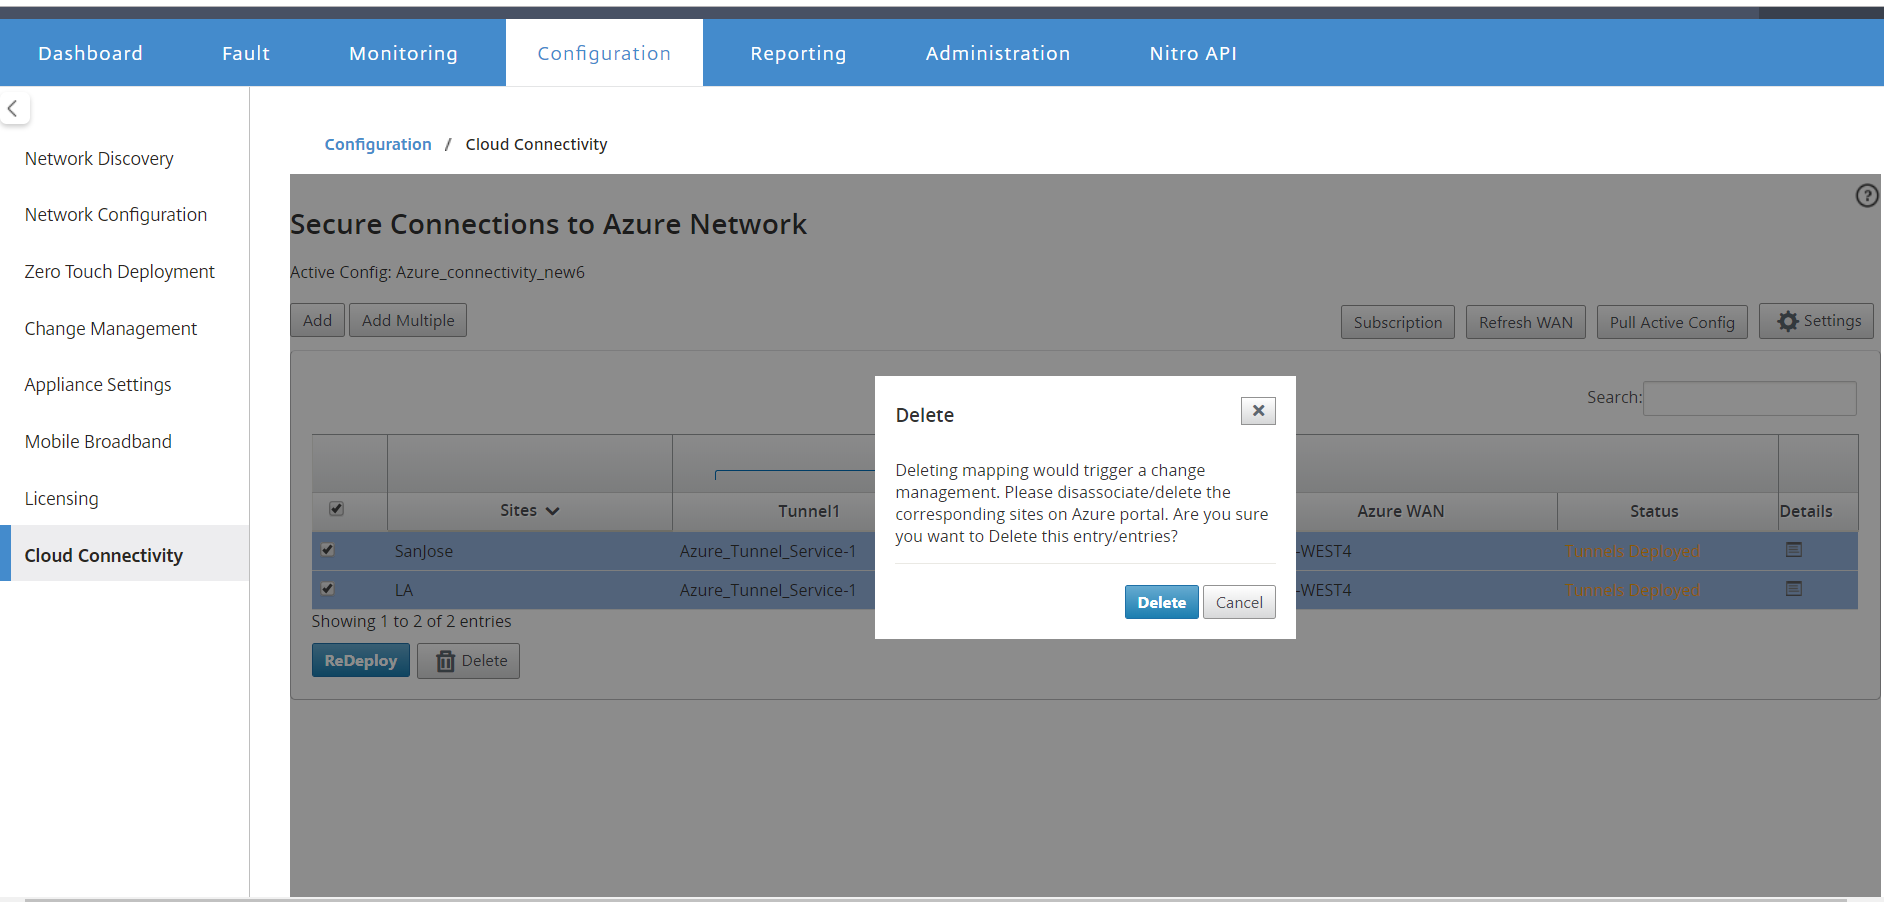Uncheck the LA row checkbox
1884x902 pixels.
click(x=328, y=589)
